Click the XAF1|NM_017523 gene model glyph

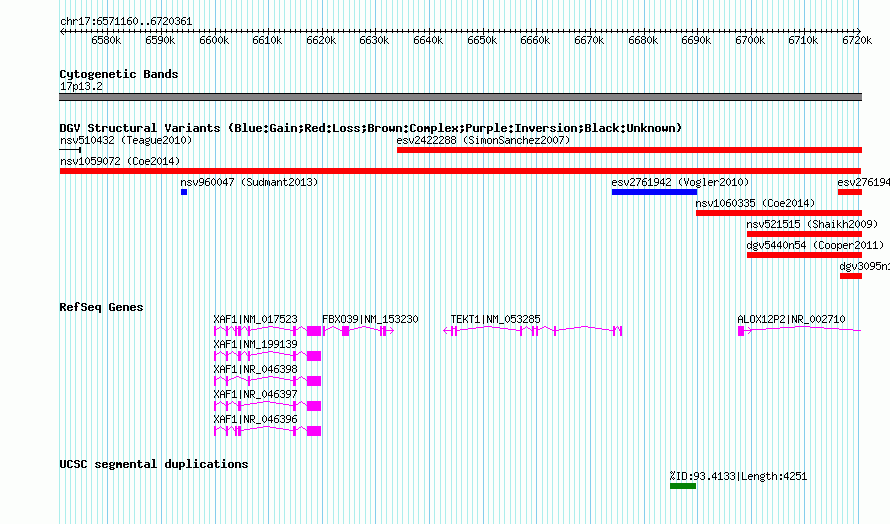point(267,331)
